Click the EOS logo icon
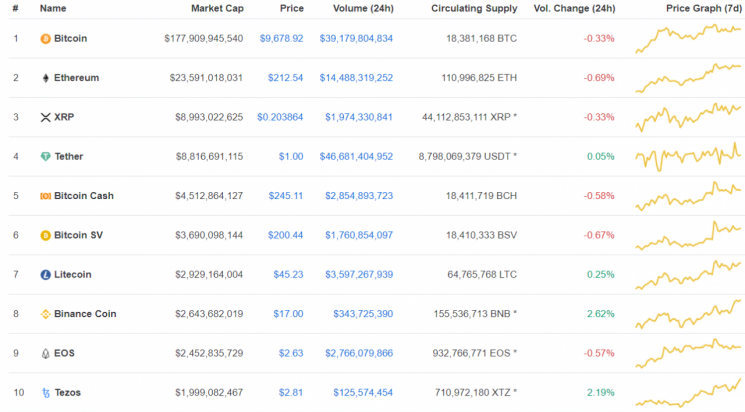This screenshot has height=412, width=745. (x=45, y=354)
